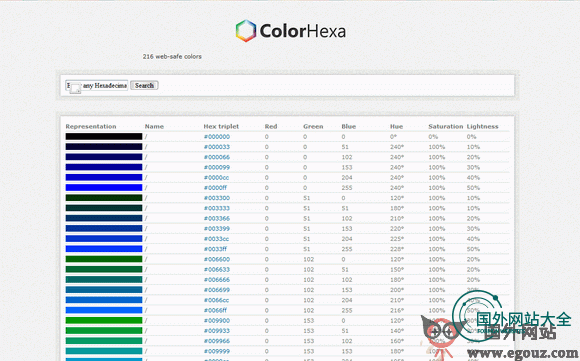580x361 pixels.
Task: Click saturation 0% in #000000 row
Action: pos(433,136)
